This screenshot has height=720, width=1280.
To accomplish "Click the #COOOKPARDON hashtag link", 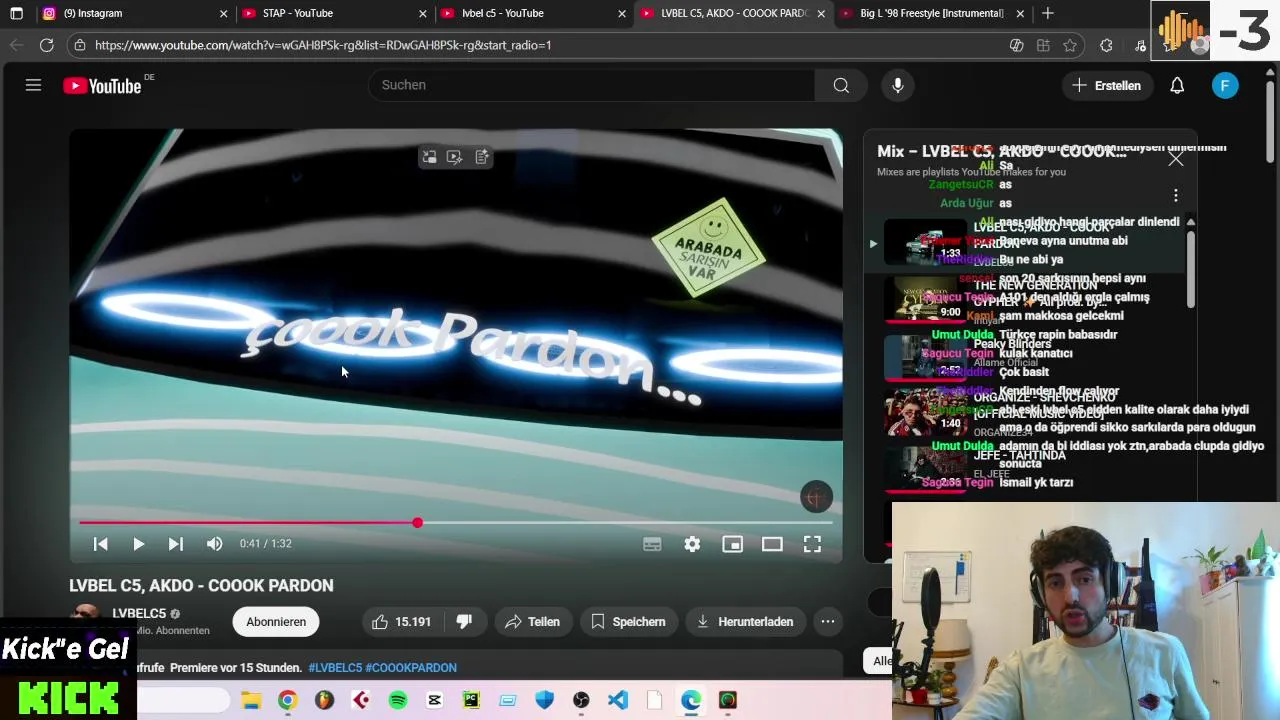I will pos(411,668).
